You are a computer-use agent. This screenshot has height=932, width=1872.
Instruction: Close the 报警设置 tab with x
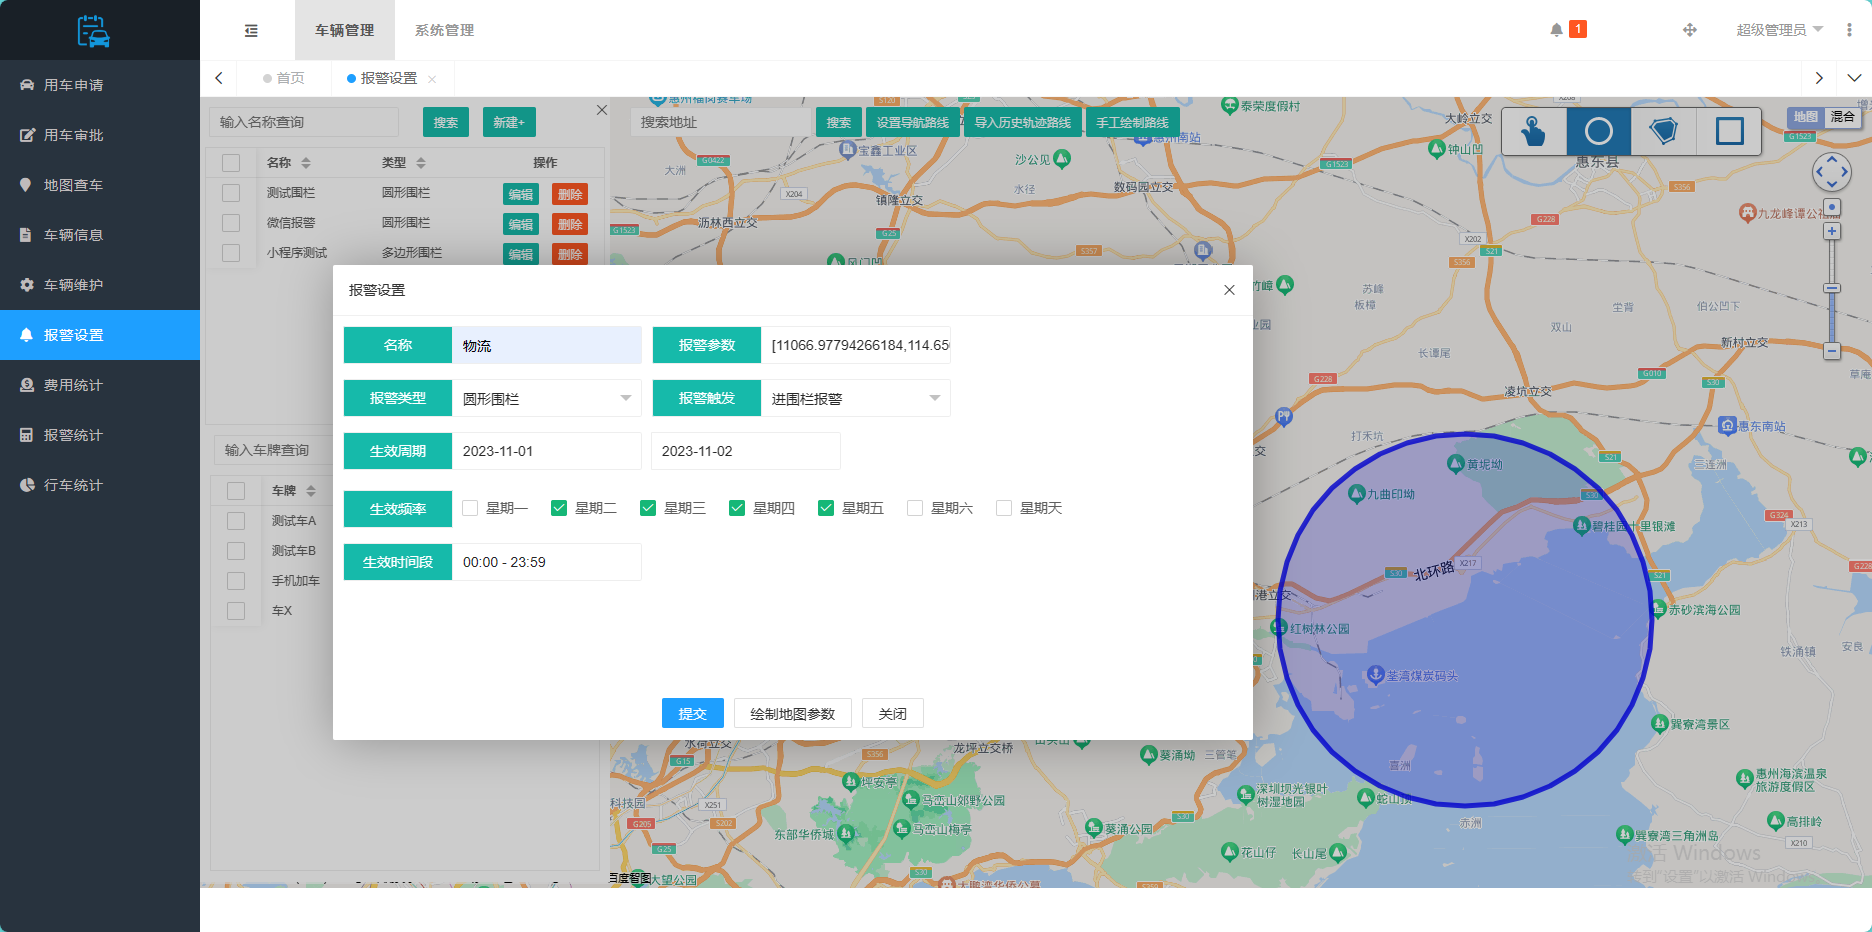432,79
